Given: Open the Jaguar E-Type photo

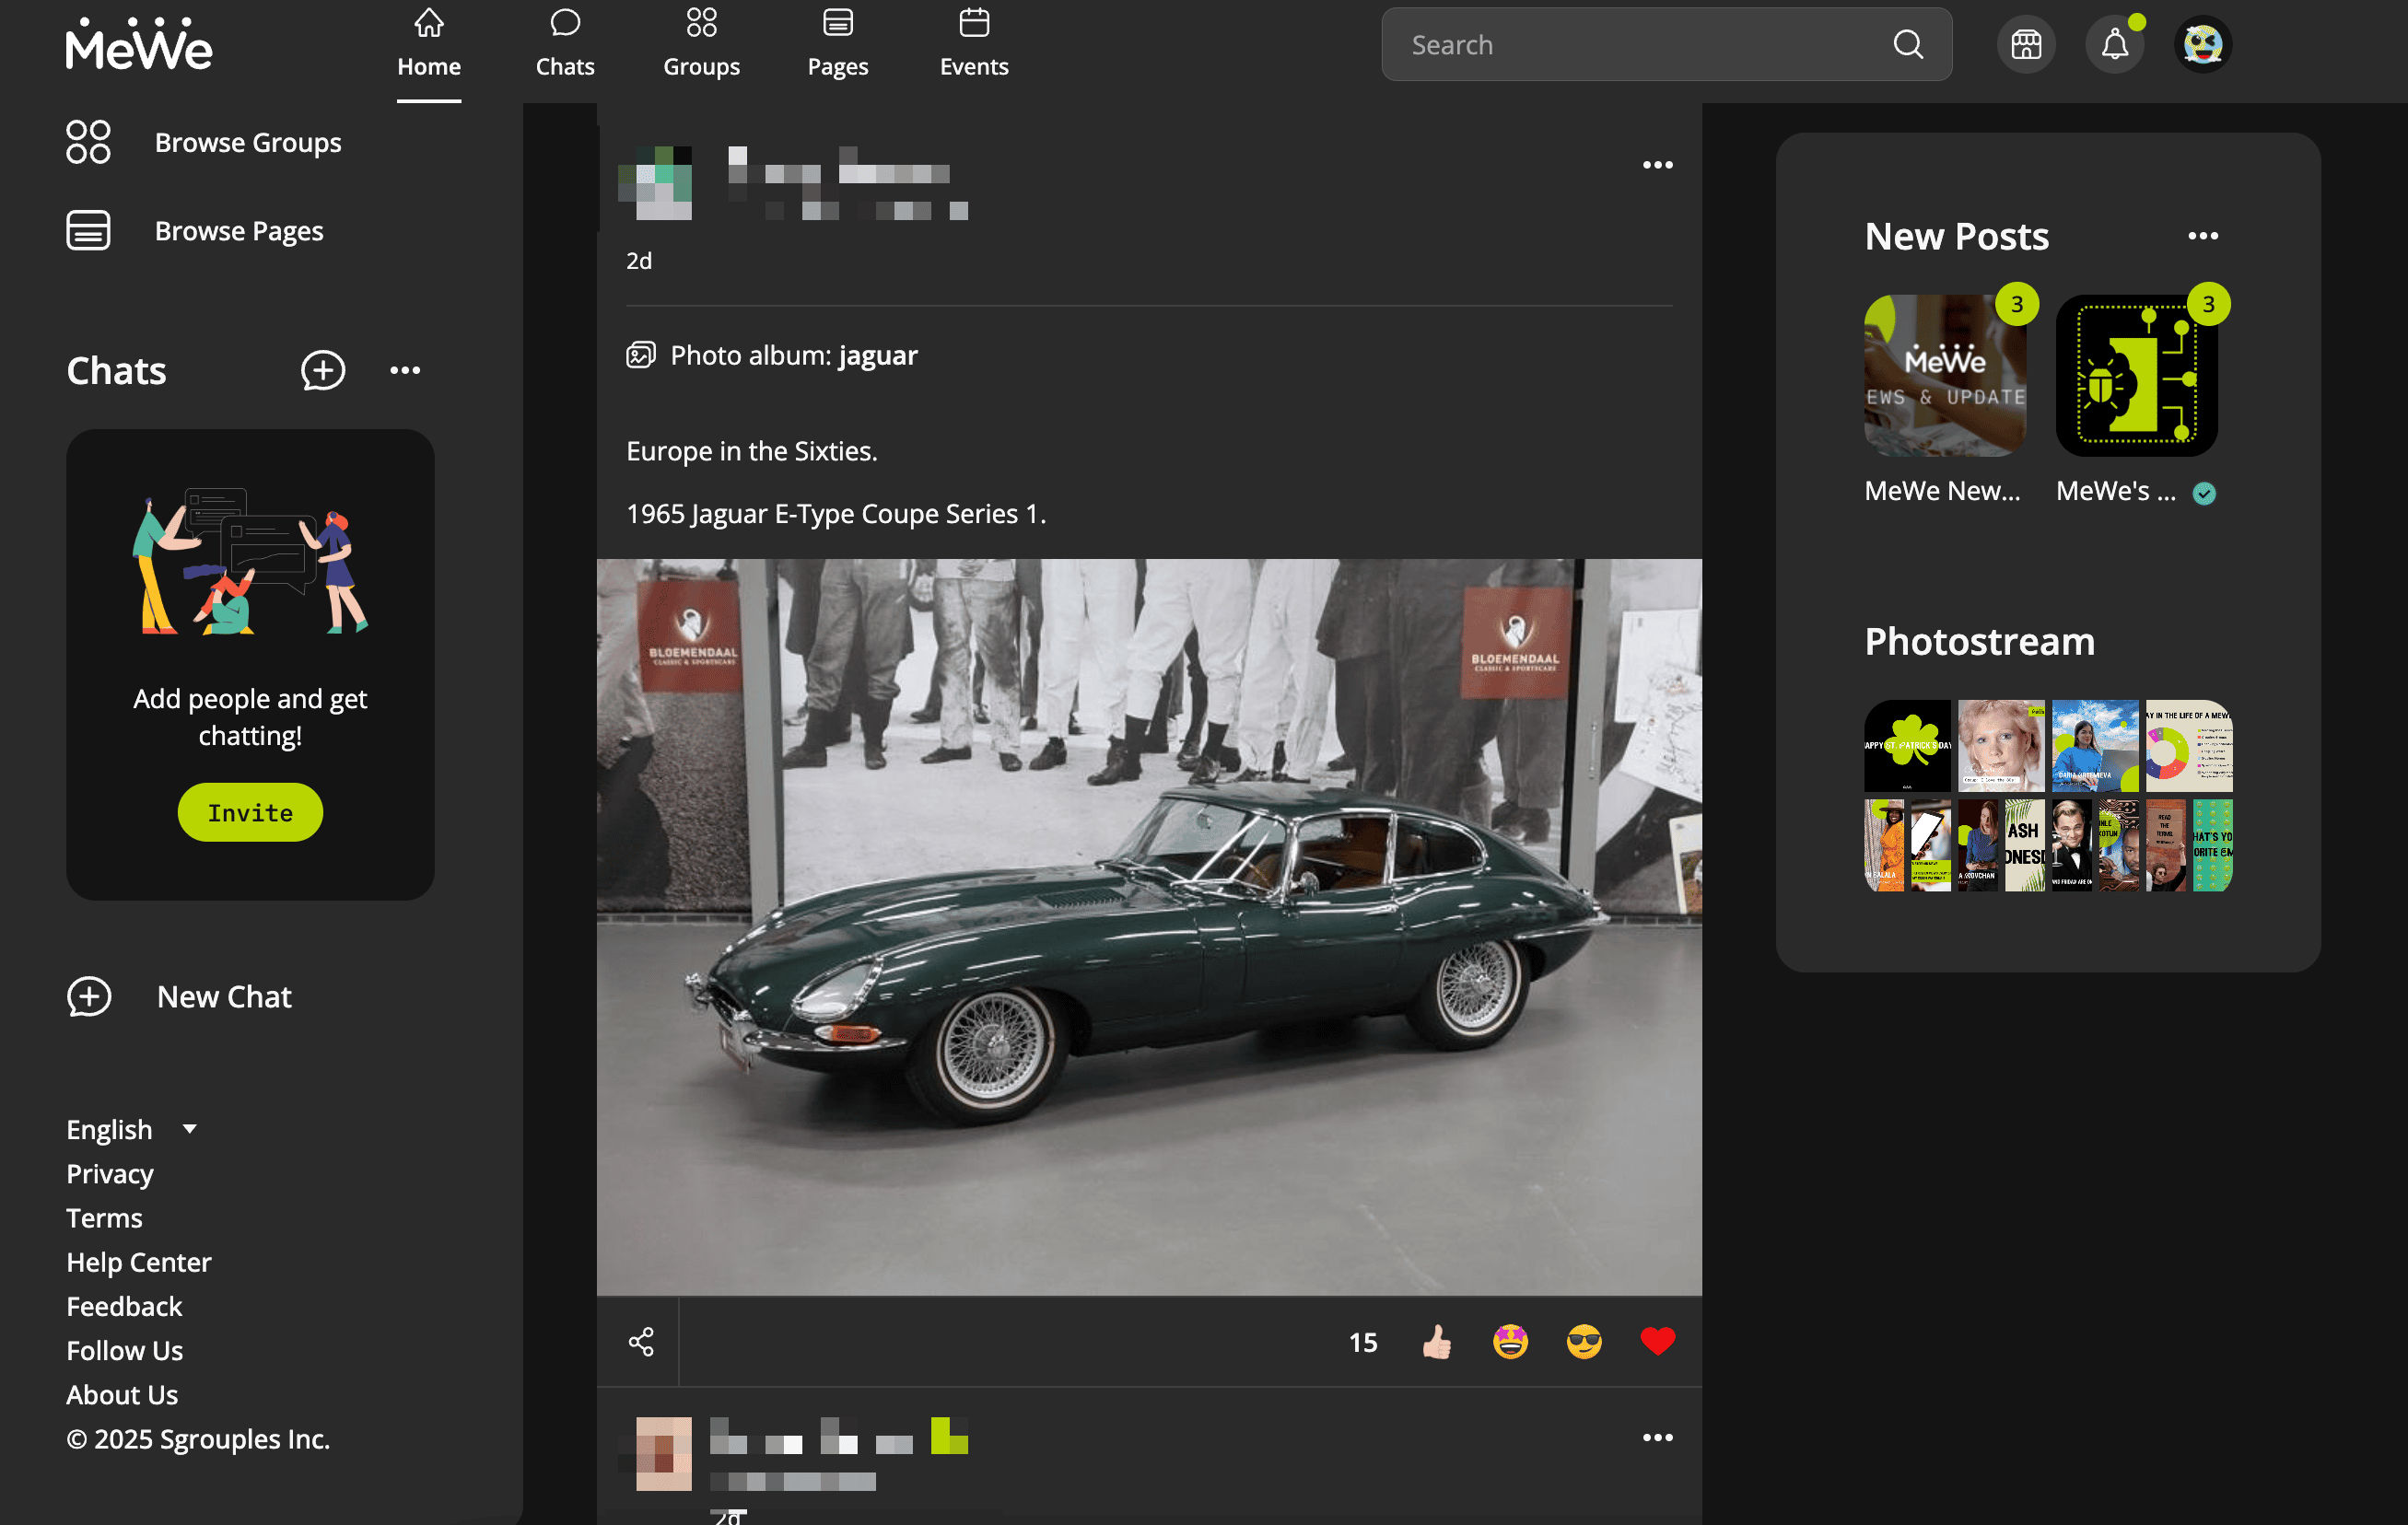Looking at the screenshot, I should [x=1149, y=927].
